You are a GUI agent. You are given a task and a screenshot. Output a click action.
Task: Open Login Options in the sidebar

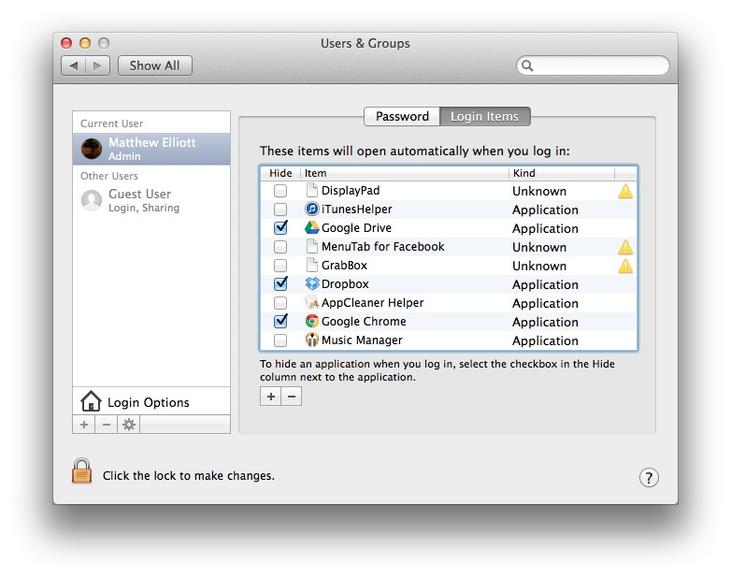point(152,401)
